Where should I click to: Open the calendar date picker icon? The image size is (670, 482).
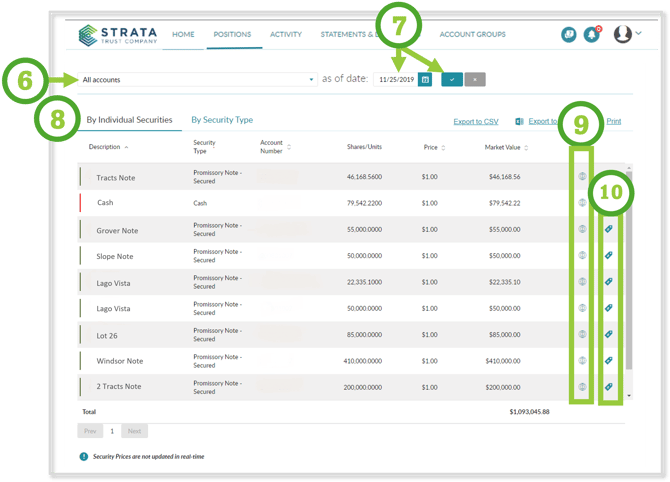coord(425,79)
